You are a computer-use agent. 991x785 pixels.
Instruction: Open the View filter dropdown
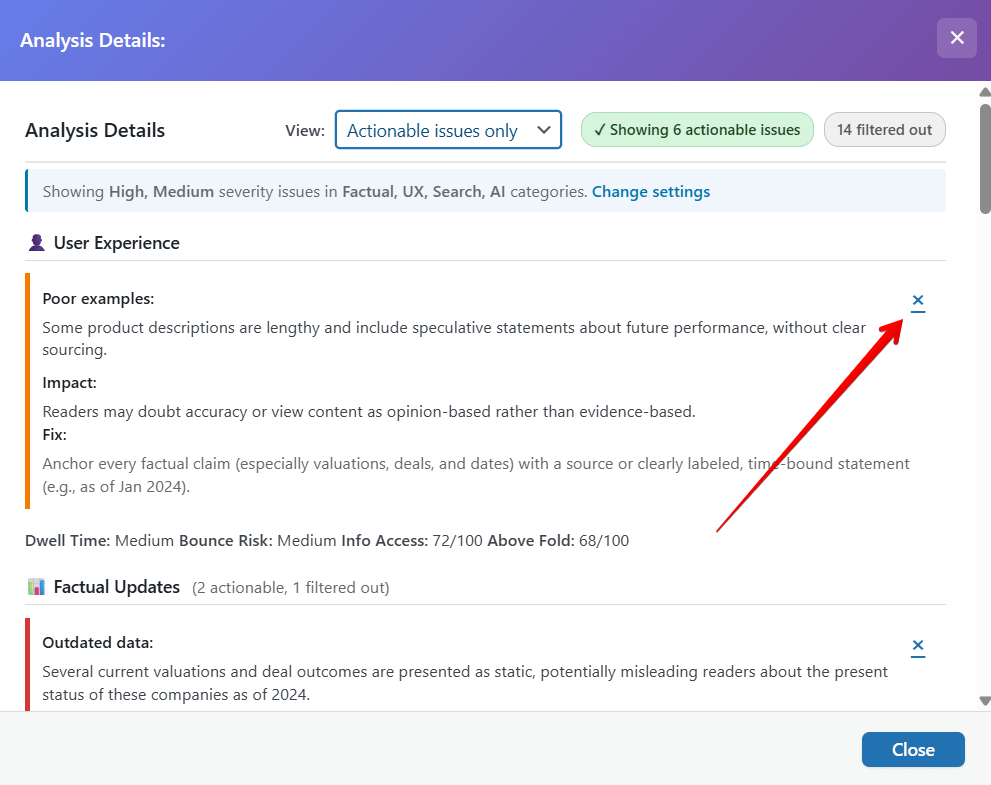click(x=448, y=130)
